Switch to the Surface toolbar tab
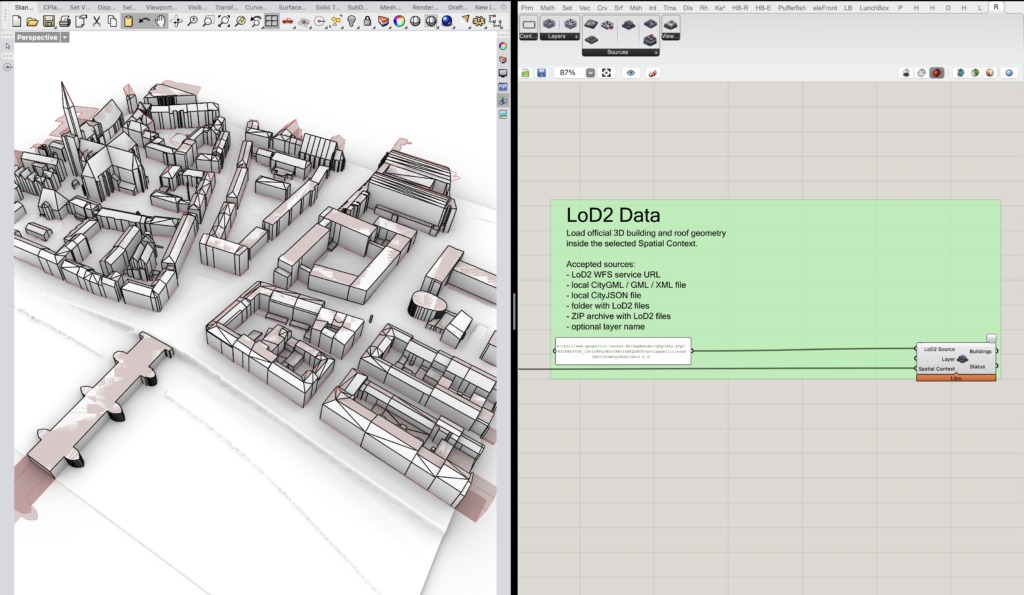Screen dimensions: 1024x595 click(291, 7)
